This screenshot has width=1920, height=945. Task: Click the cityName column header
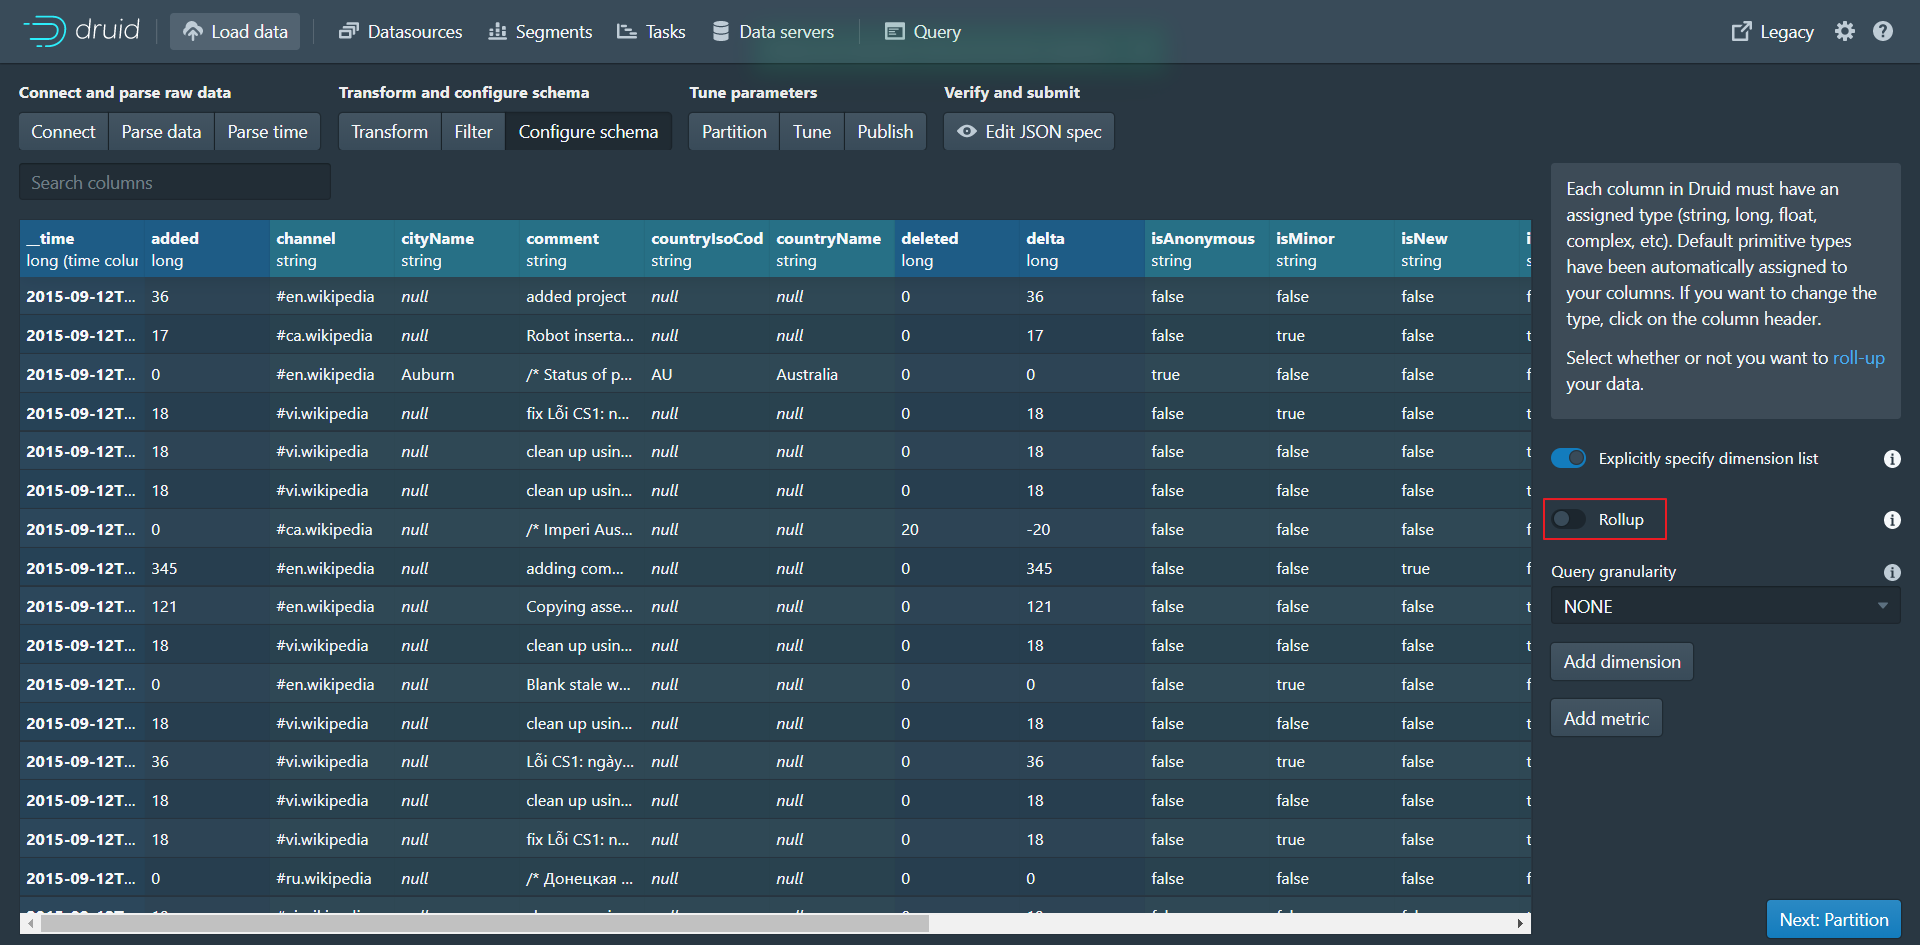point(457,249)
